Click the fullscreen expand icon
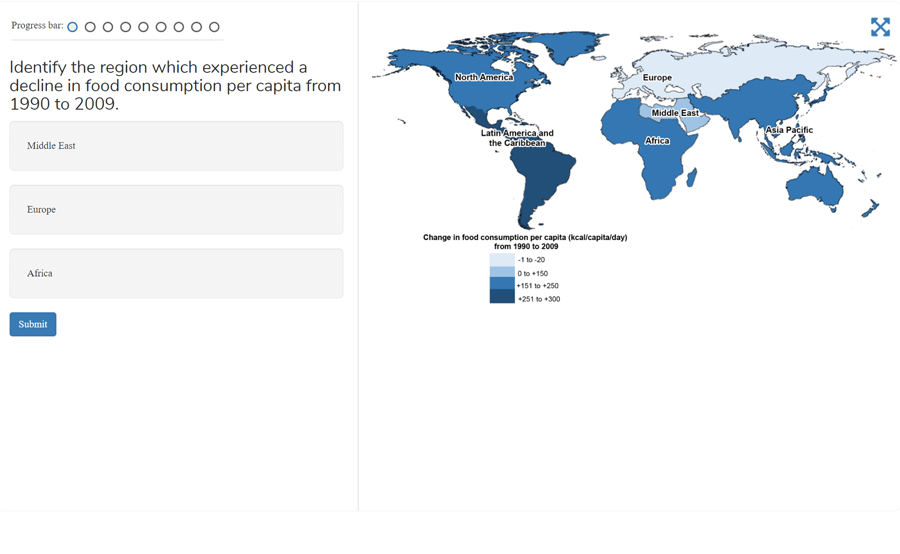 pos(880,27)
